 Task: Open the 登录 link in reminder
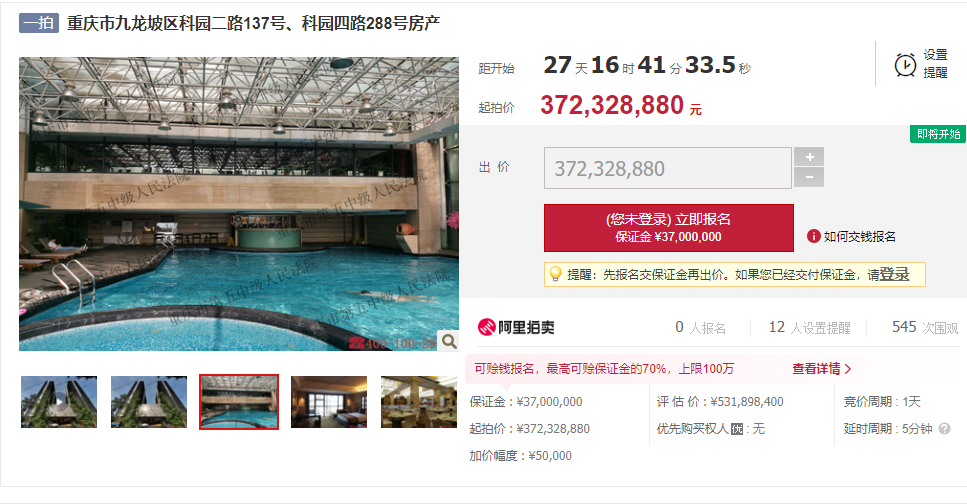pyautogui.click(x=894, y=275)
